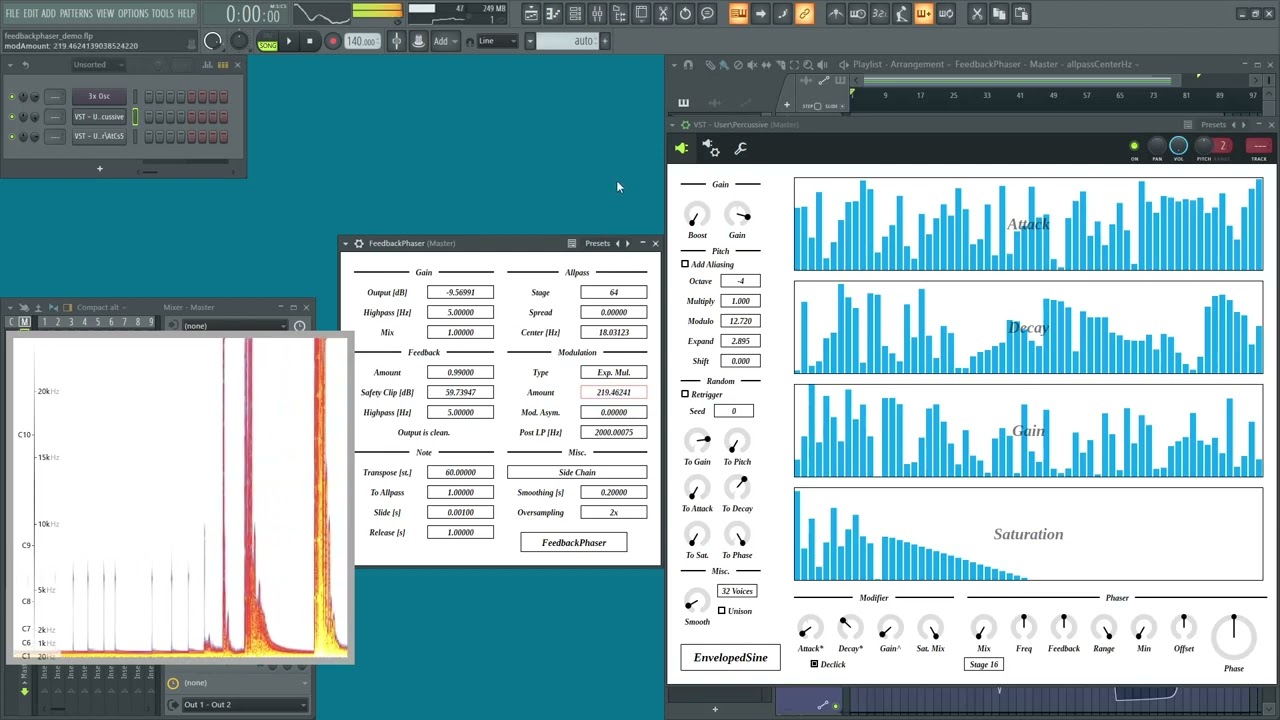Enable Retrigger checkbox in Random section
Viewport: 1280px width, 720px height.
click(x=685, y=394)
